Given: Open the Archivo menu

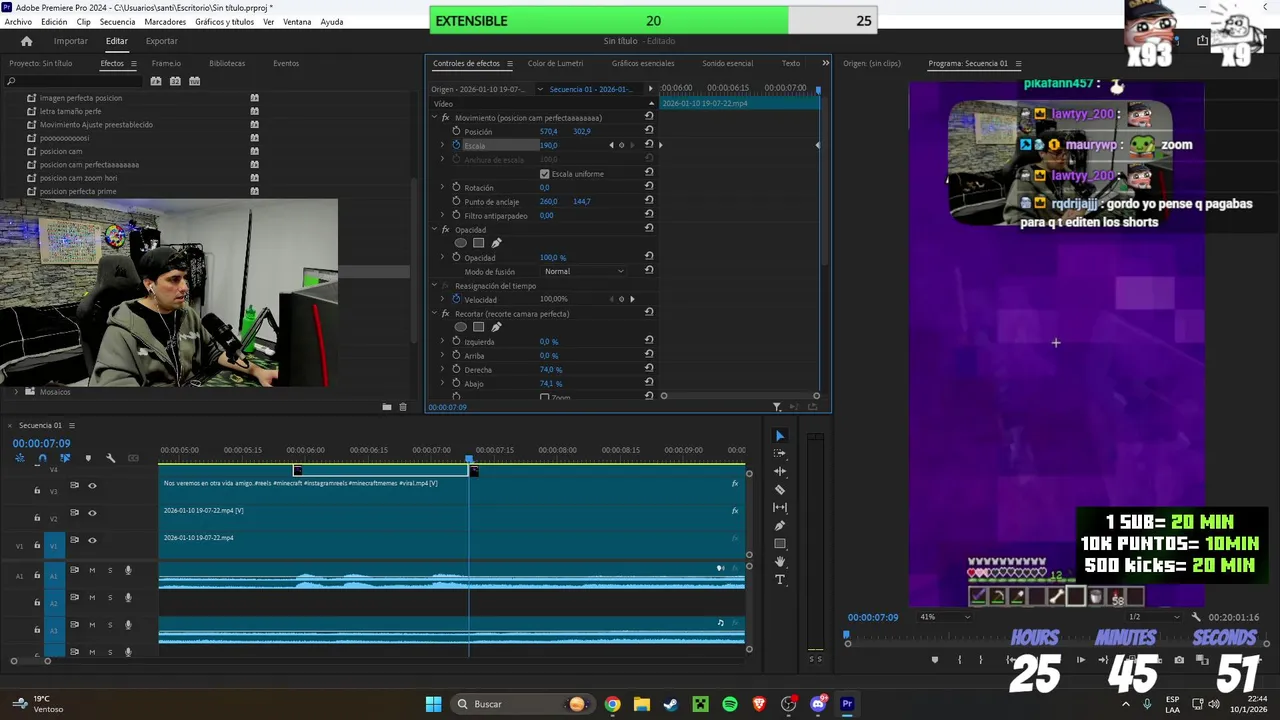Looking at the screenshot, I should (x=18, y=22).
